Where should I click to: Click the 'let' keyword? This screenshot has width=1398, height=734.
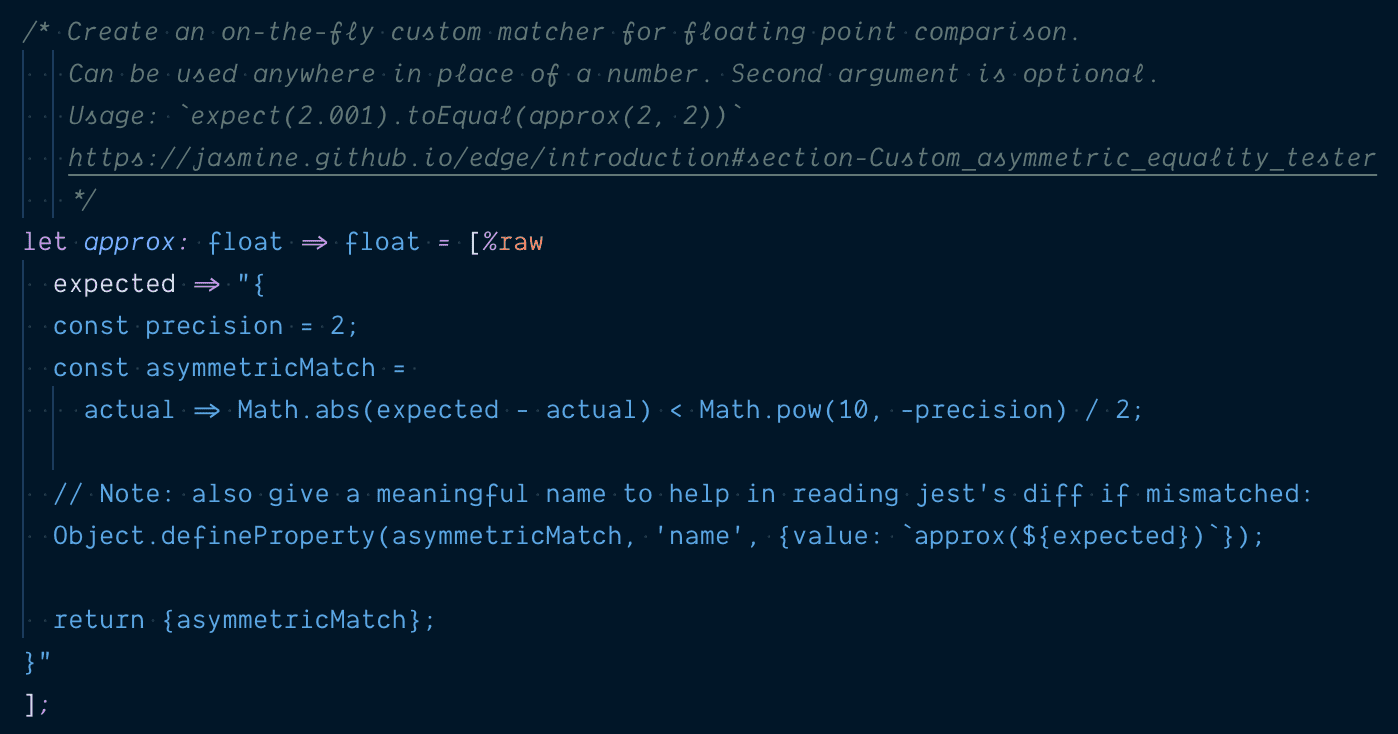tap(46, 242)
